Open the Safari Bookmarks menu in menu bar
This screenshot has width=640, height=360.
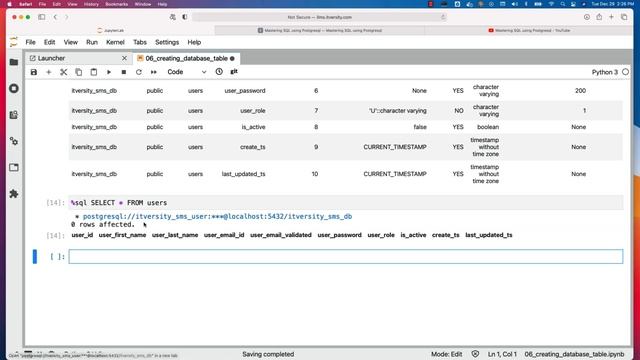click(x=116, y=4)
